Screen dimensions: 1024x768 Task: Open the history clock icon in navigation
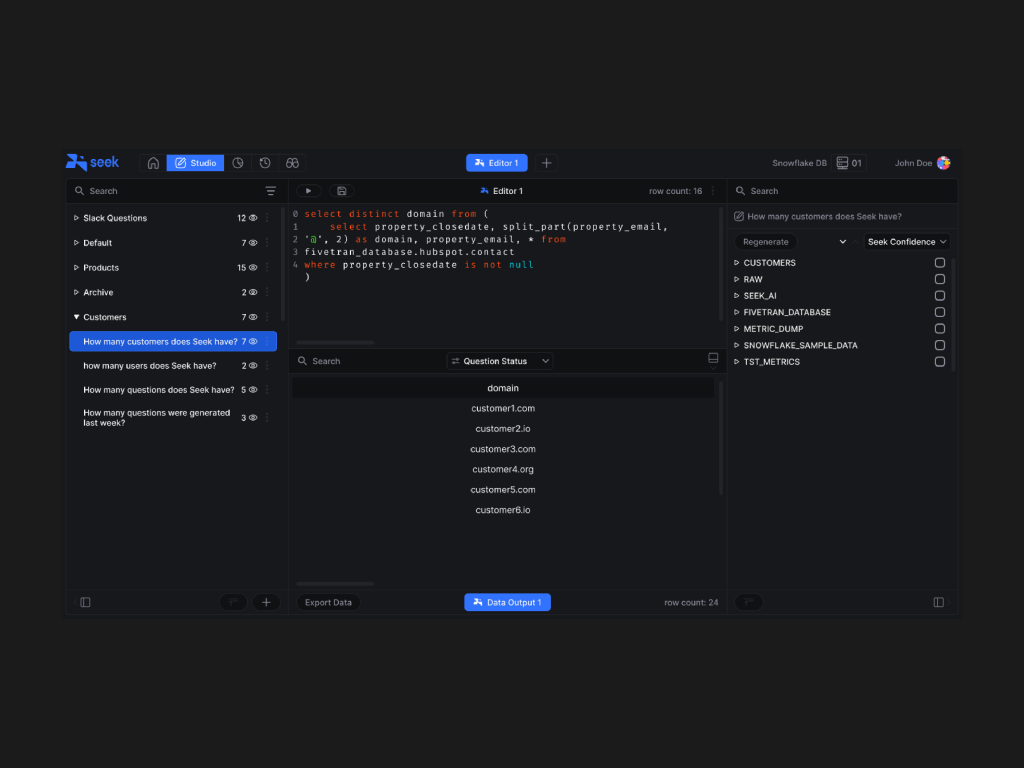pyautogui.click(x=265, y=163)
